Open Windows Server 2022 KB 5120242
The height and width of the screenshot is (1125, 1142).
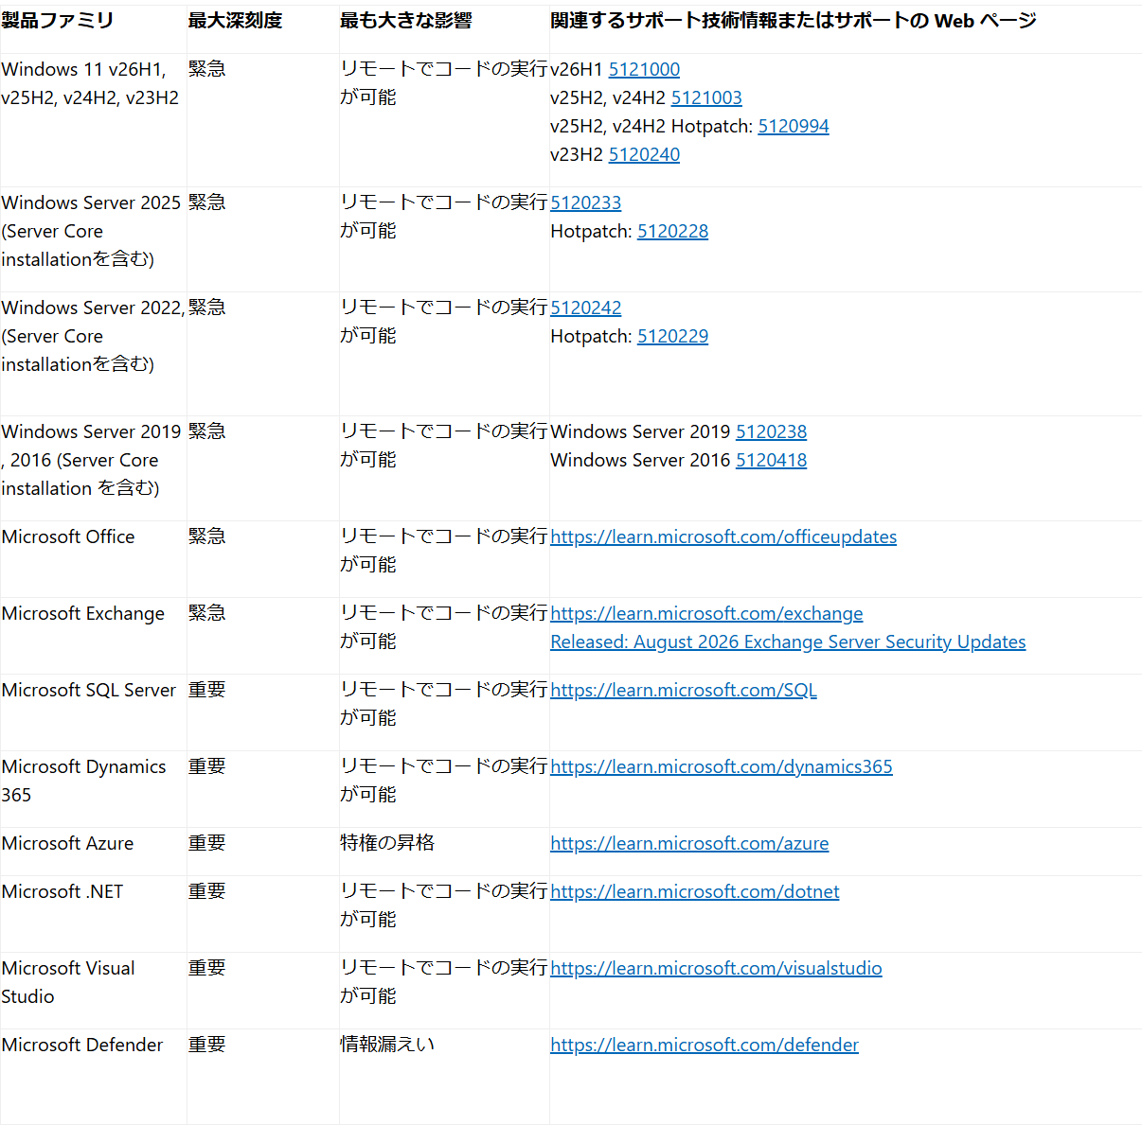[586, 308]
